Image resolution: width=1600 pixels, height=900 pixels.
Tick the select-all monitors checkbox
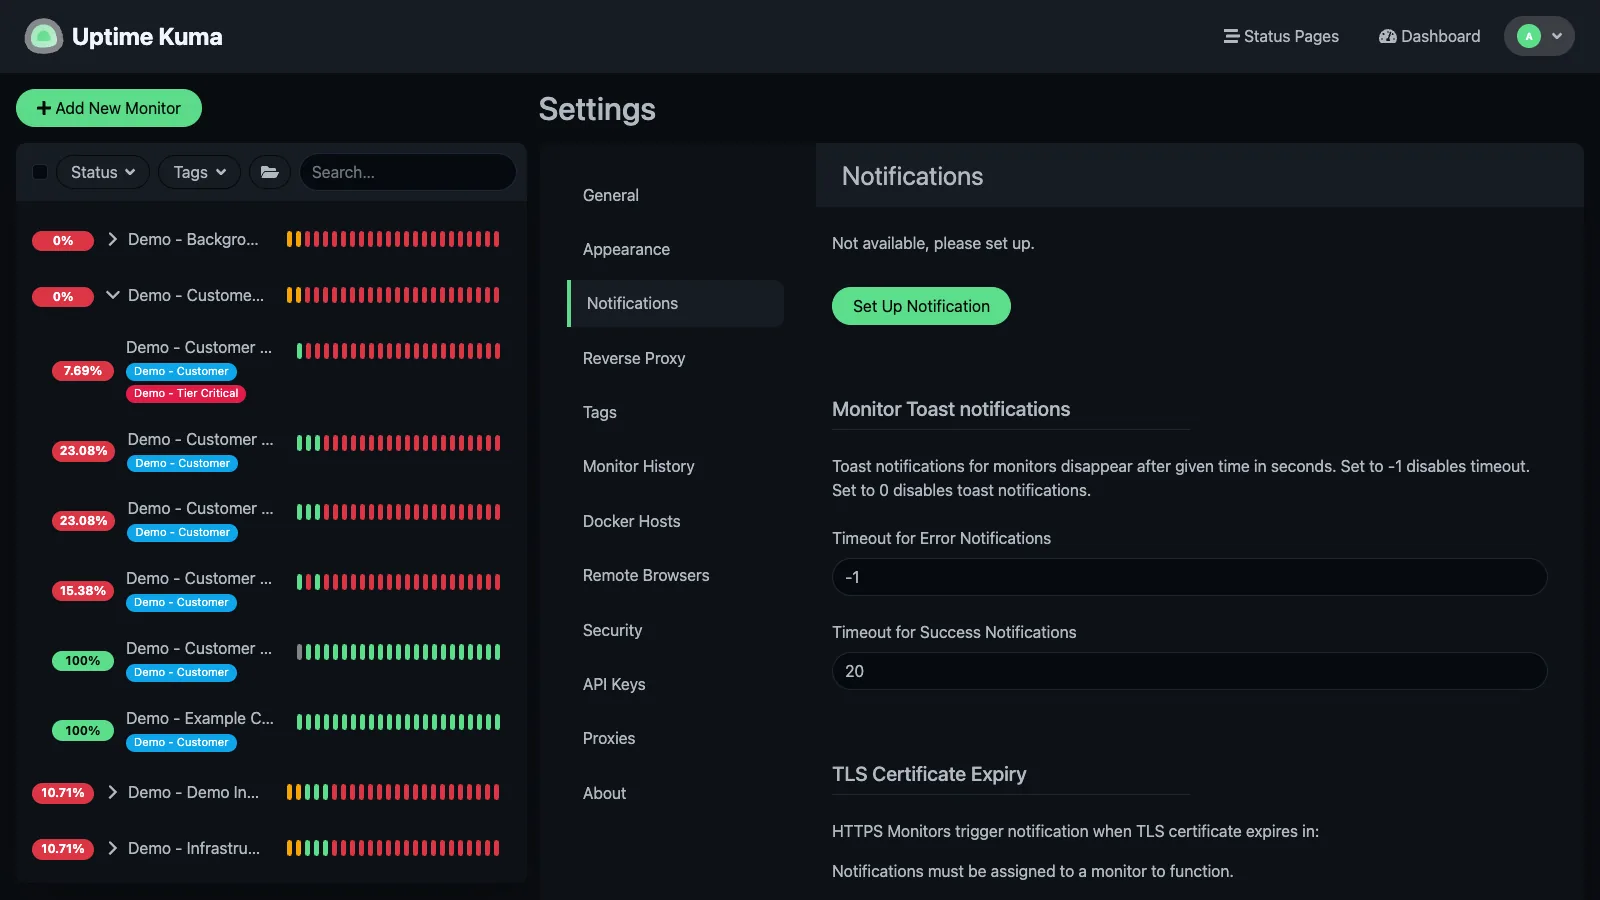40,172
